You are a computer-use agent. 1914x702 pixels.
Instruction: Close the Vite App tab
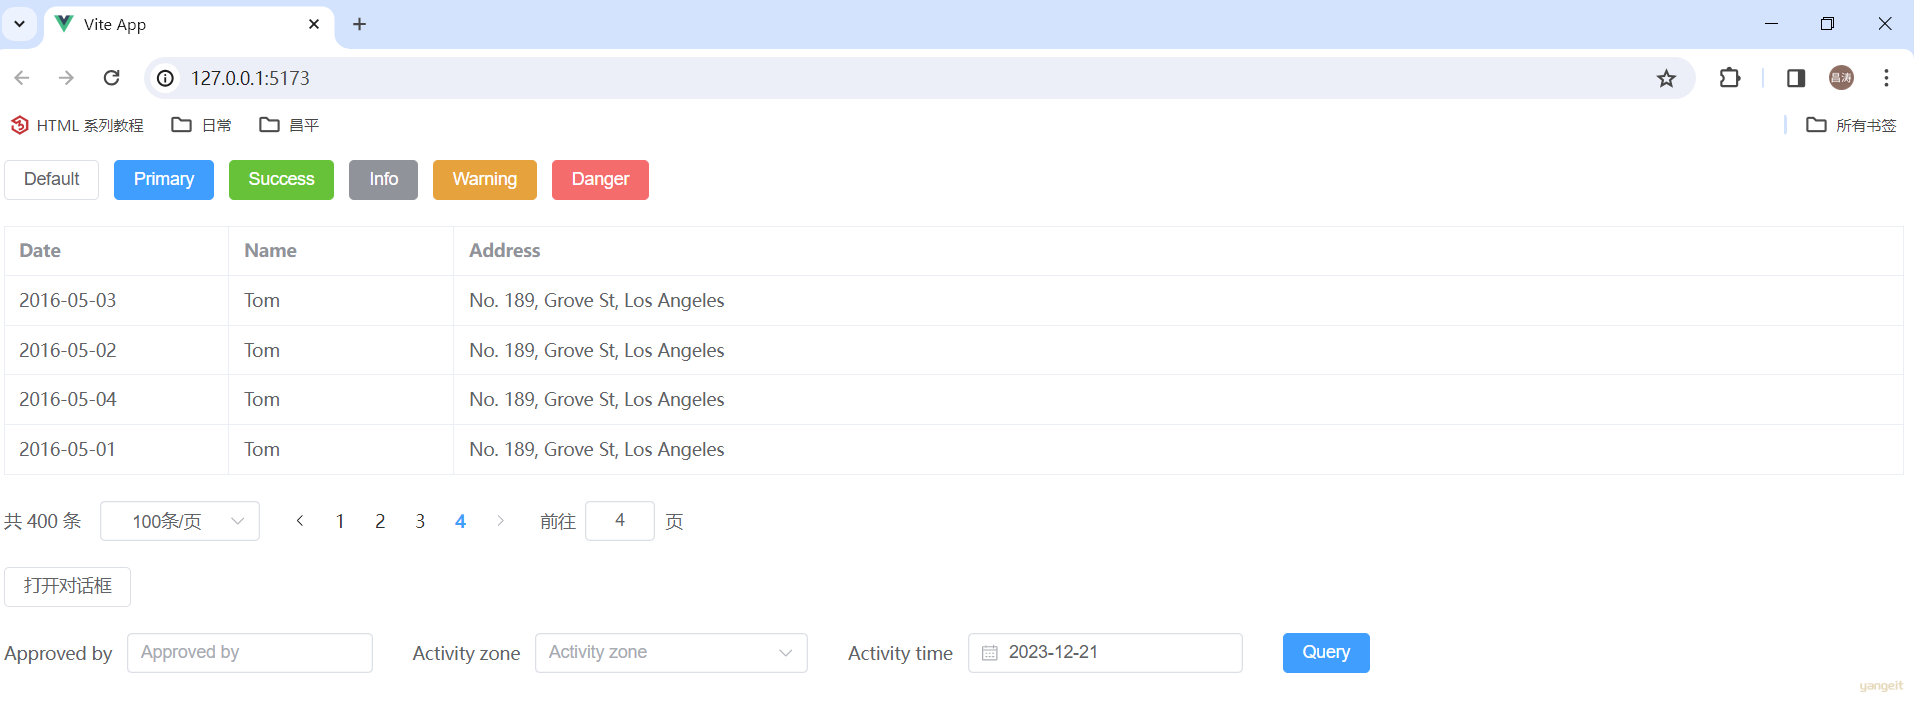tap(314, 24)
